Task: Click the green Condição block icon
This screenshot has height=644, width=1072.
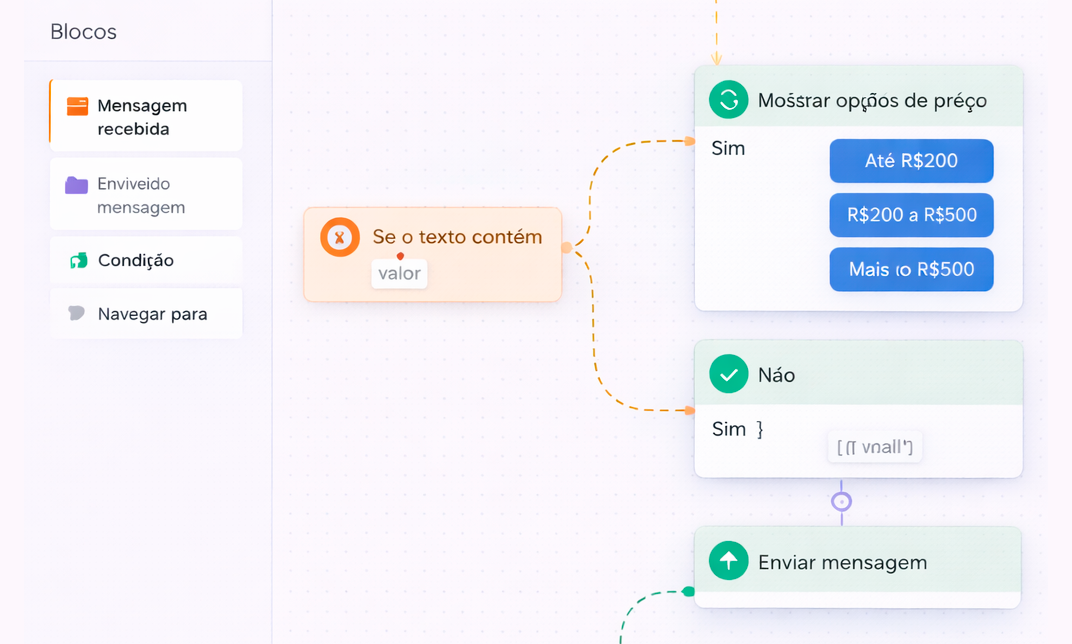Action: tap(78, 261)
